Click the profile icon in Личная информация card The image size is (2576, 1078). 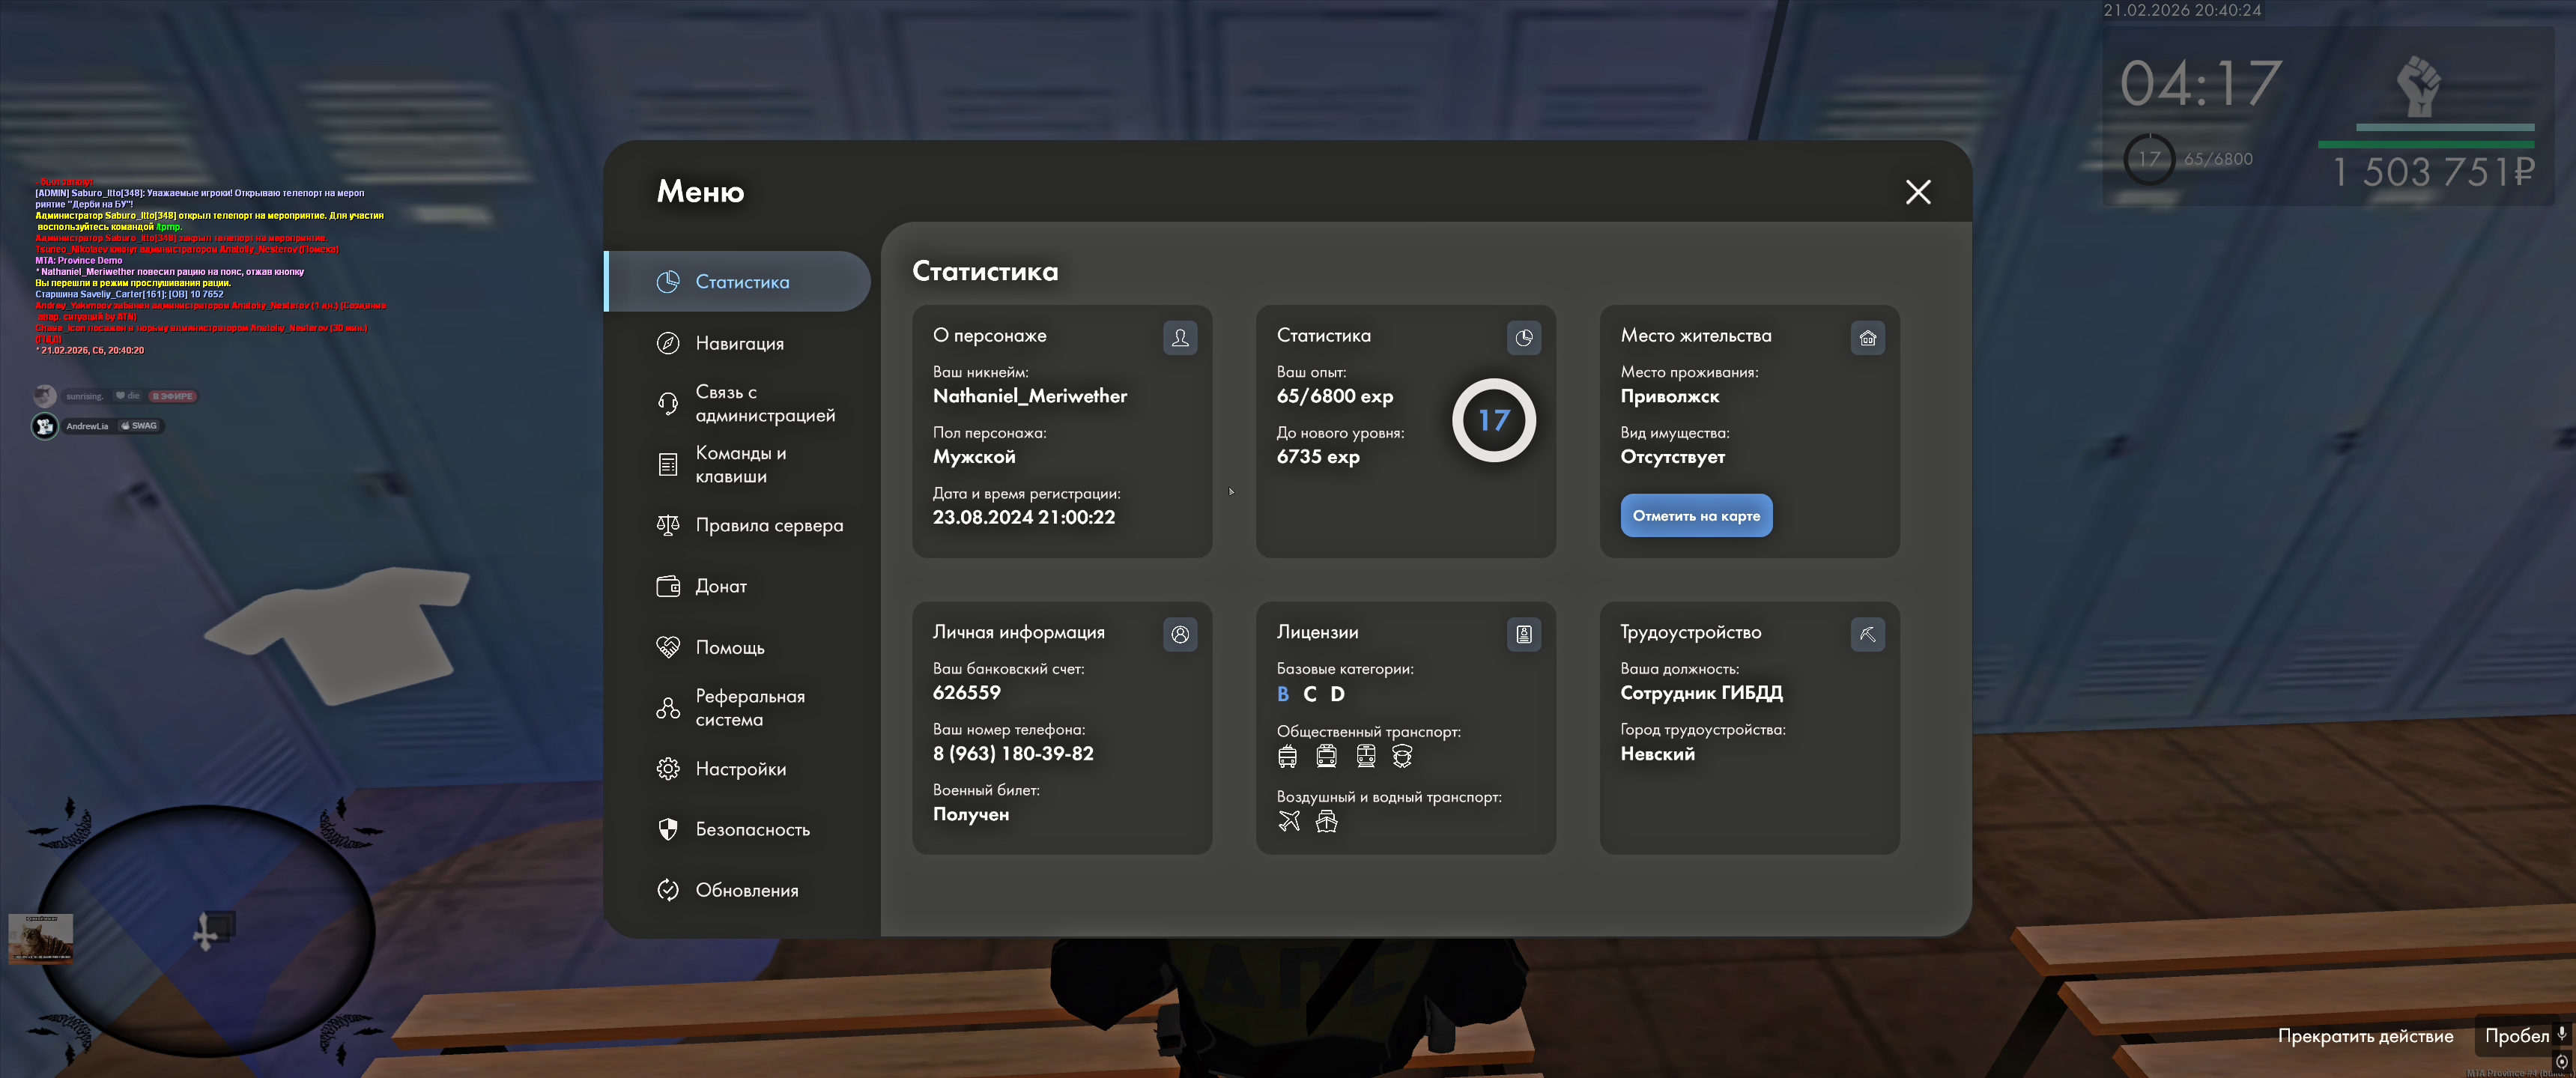coord(1180,634)
